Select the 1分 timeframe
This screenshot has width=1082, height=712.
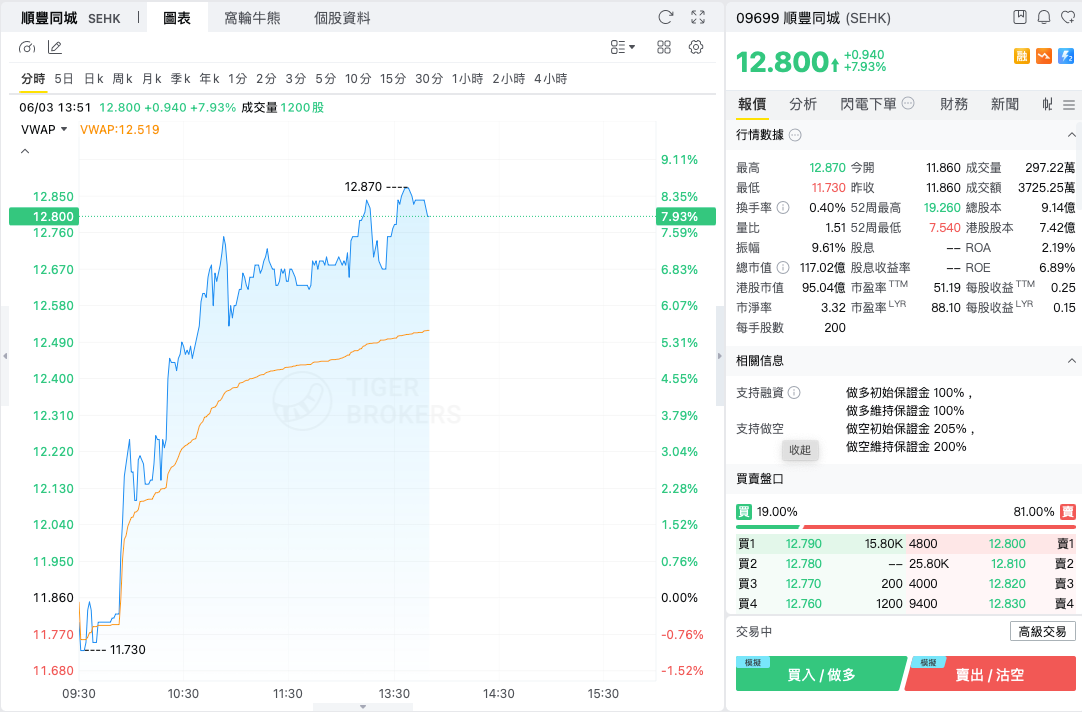[237, 79]
